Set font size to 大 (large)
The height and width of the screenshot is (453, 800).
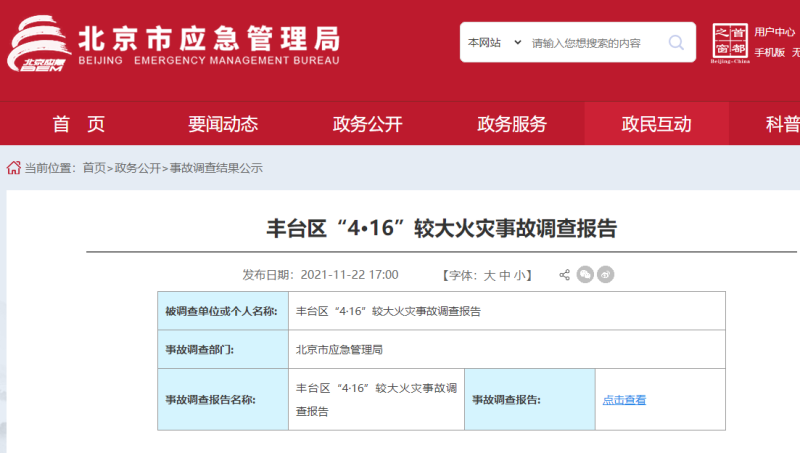tap(490, 275)
